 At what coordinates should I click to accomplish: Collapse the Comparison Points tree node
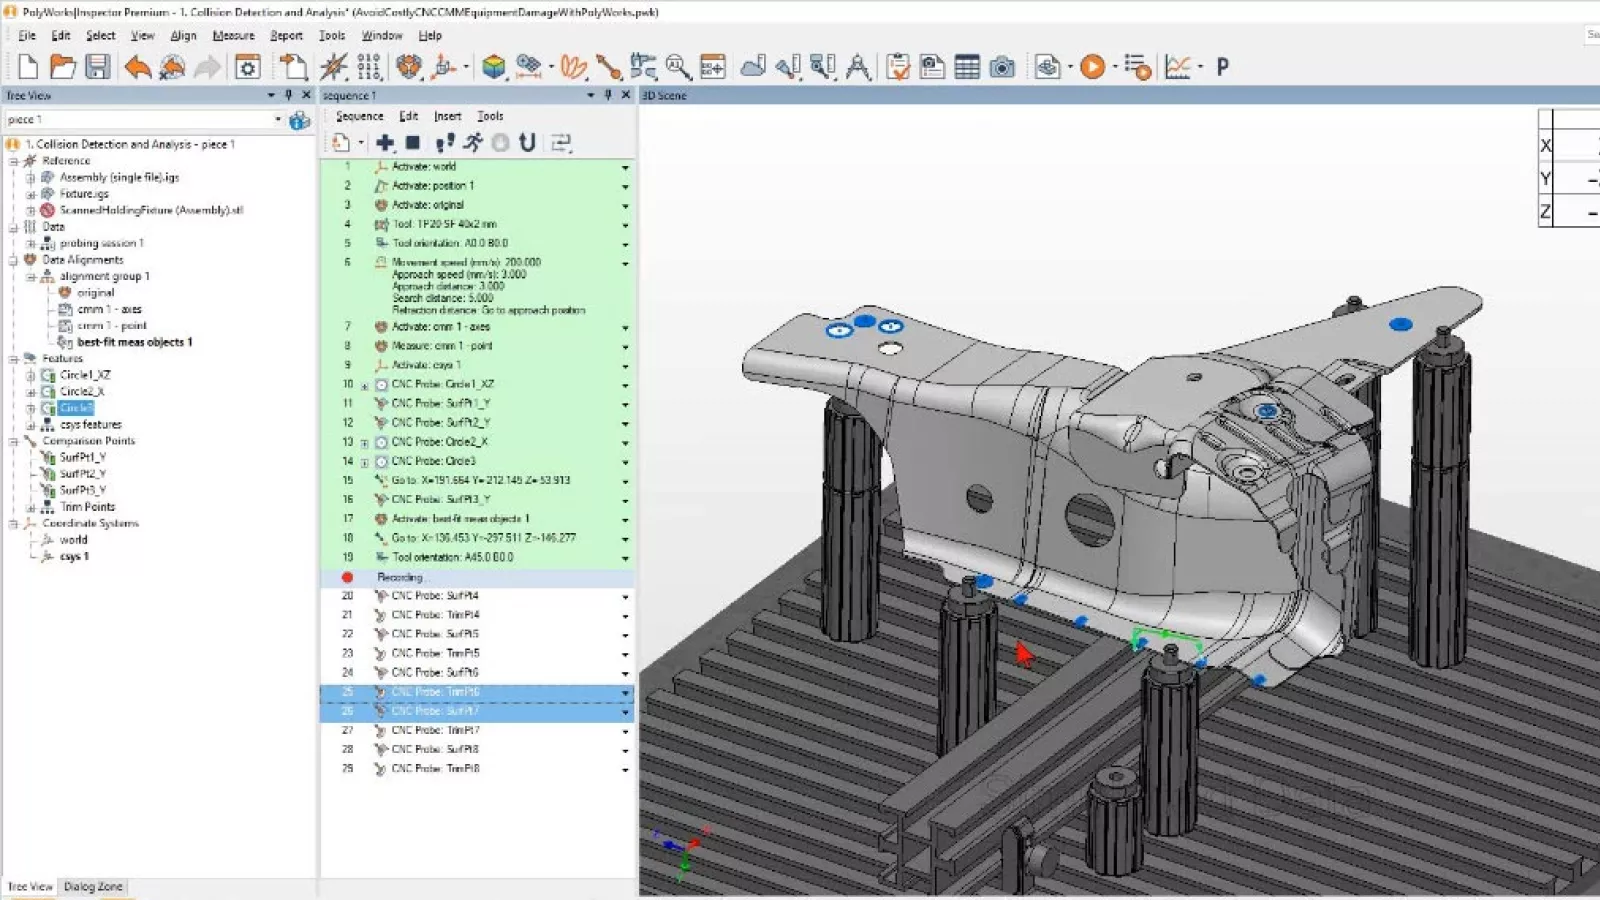[x=14, y=441]
